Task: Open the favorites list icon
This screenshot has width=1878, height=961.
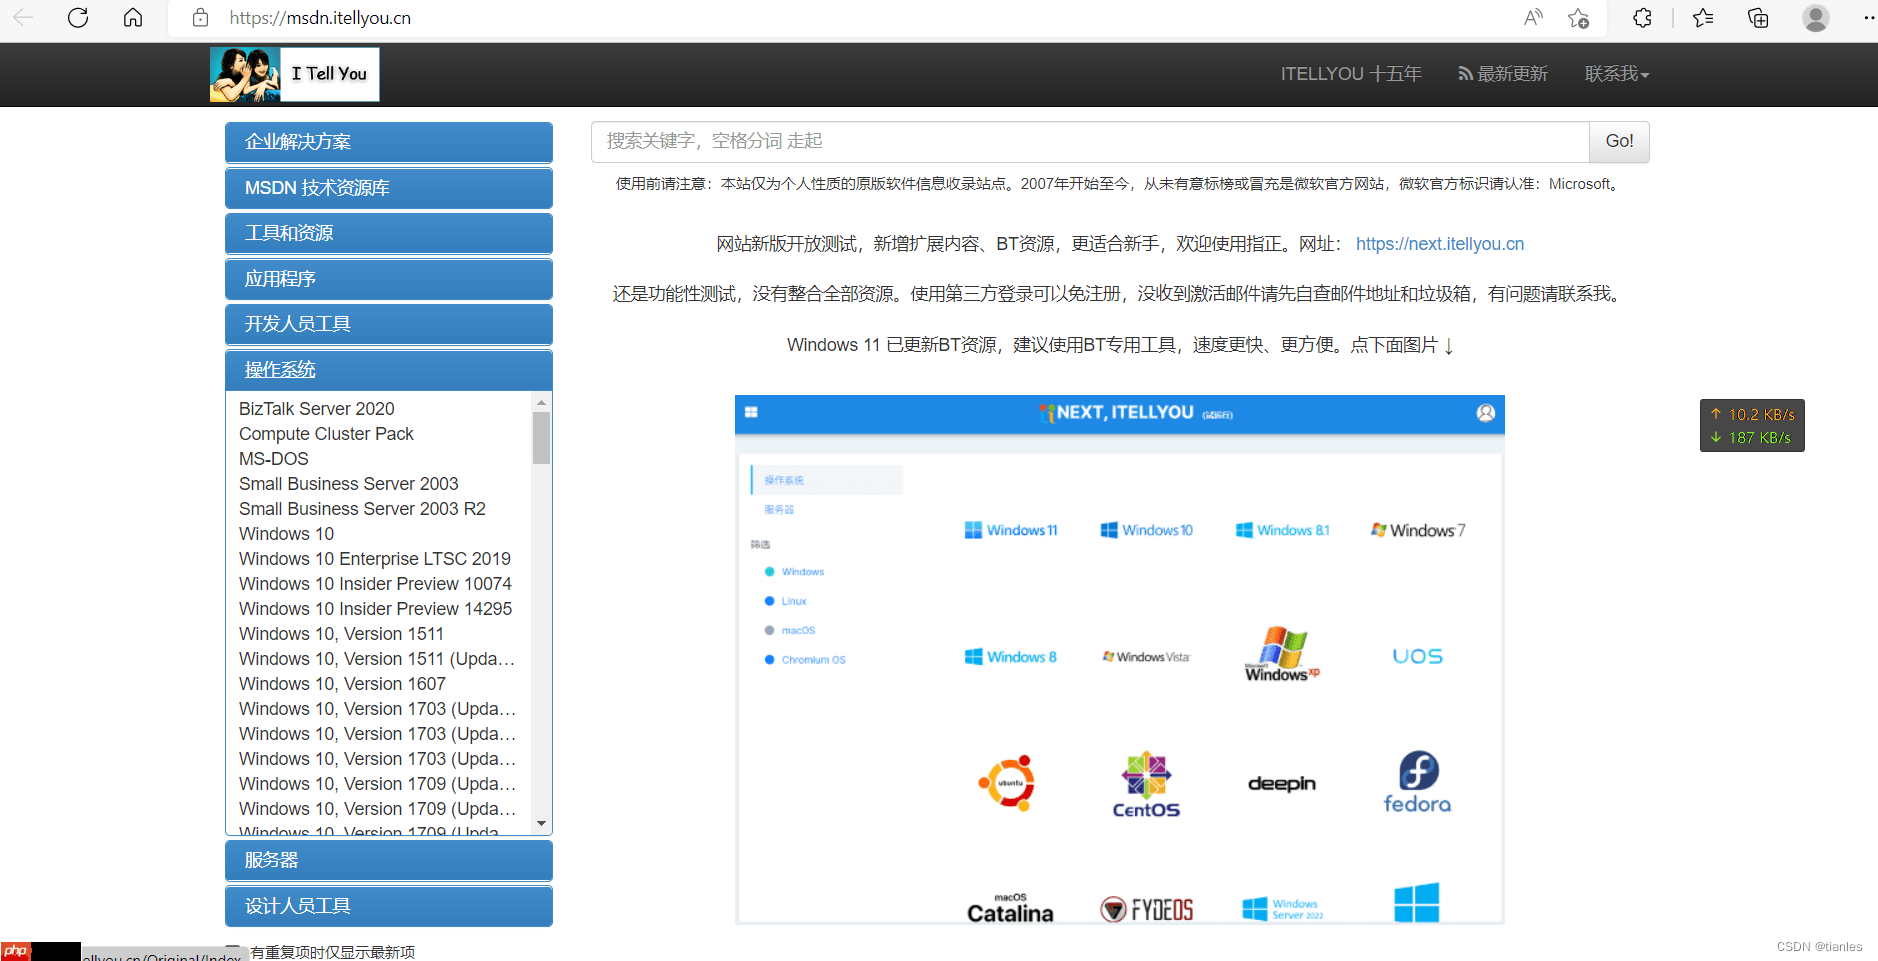Action: click(x=1703, y=17)
